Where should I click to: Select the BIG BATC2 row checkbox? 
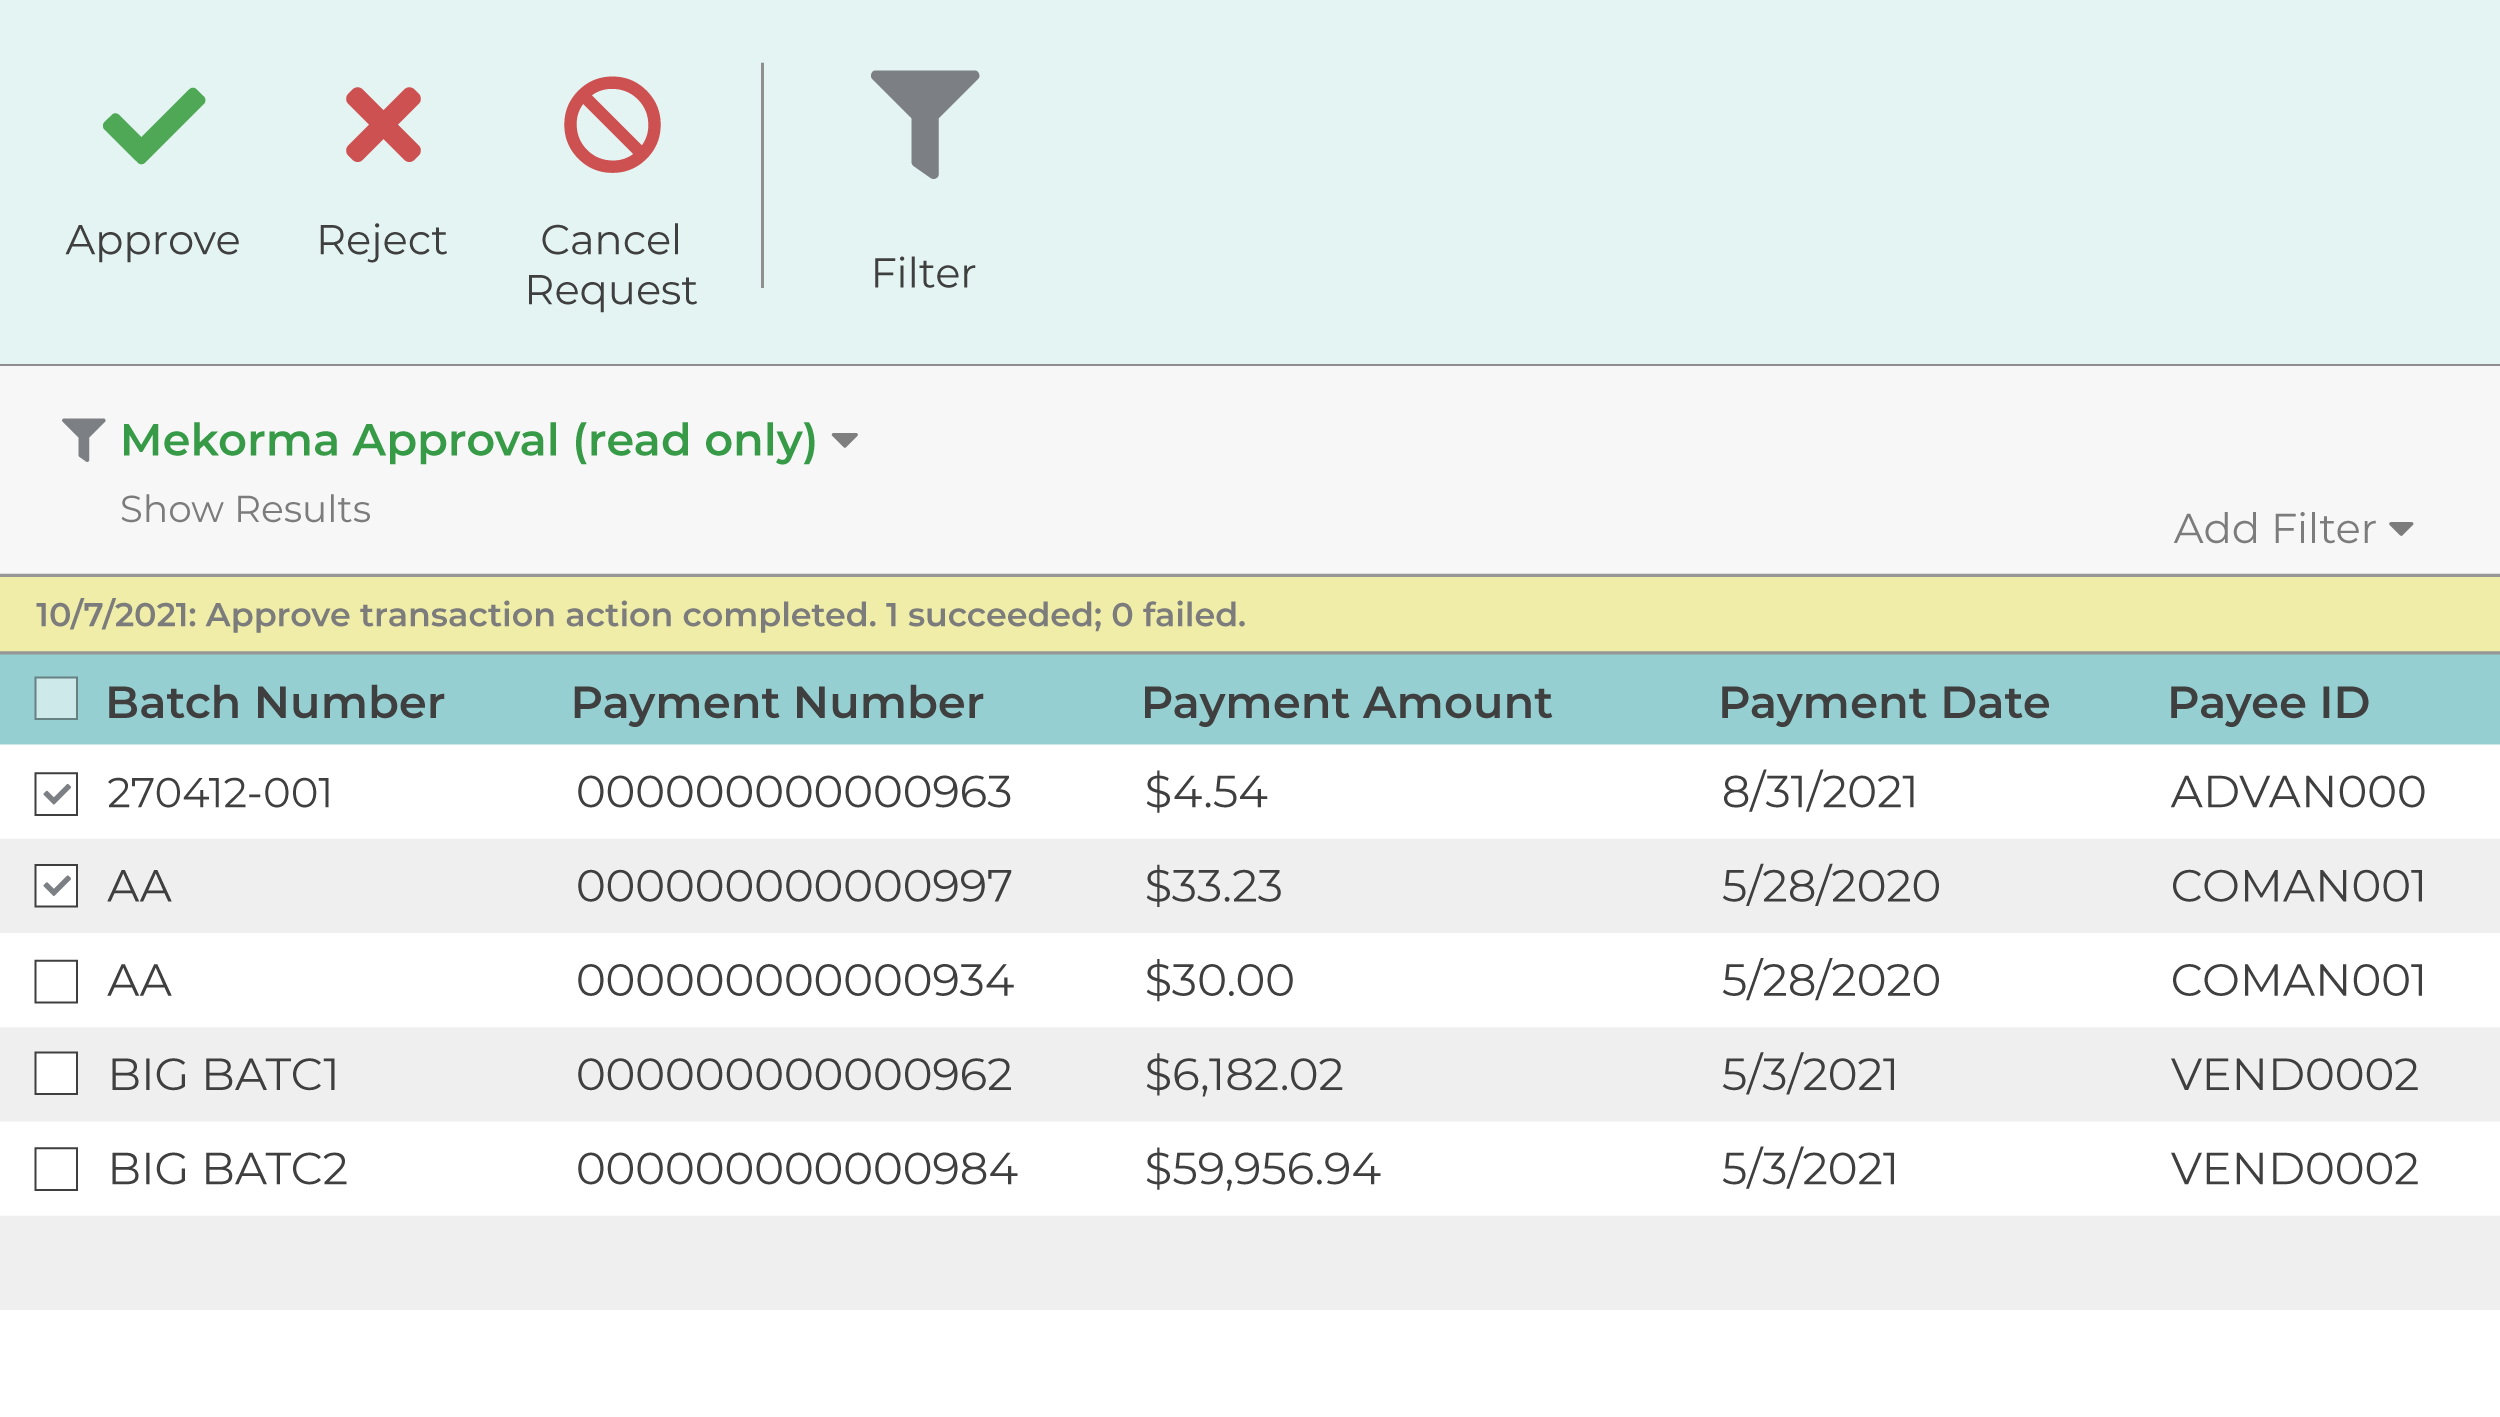click(56, 1169)
